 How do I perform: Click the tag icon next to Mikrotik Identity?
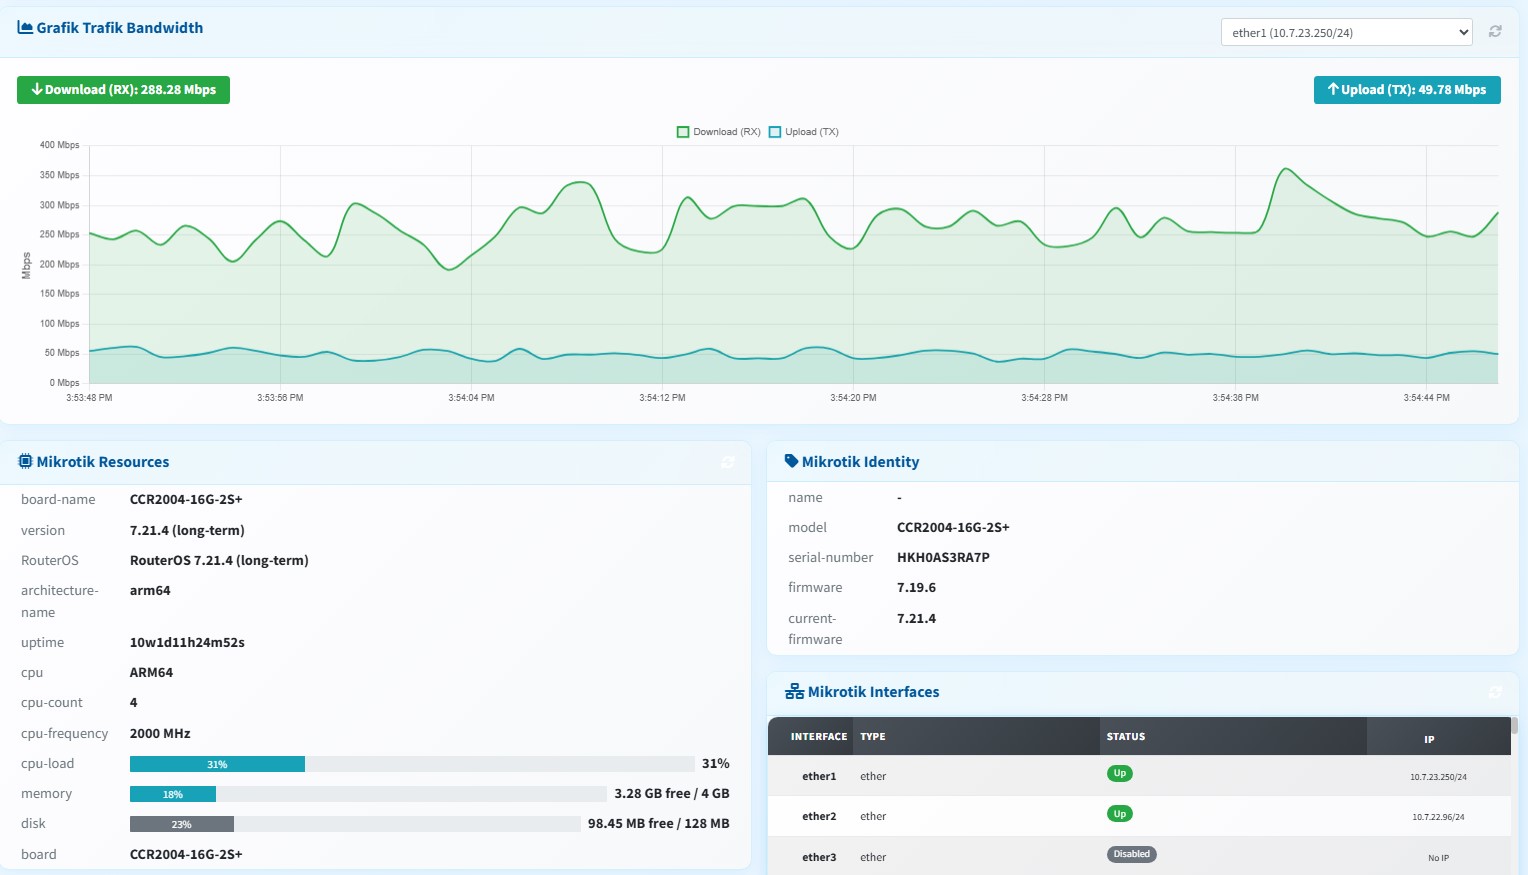[x=792, y=461]
